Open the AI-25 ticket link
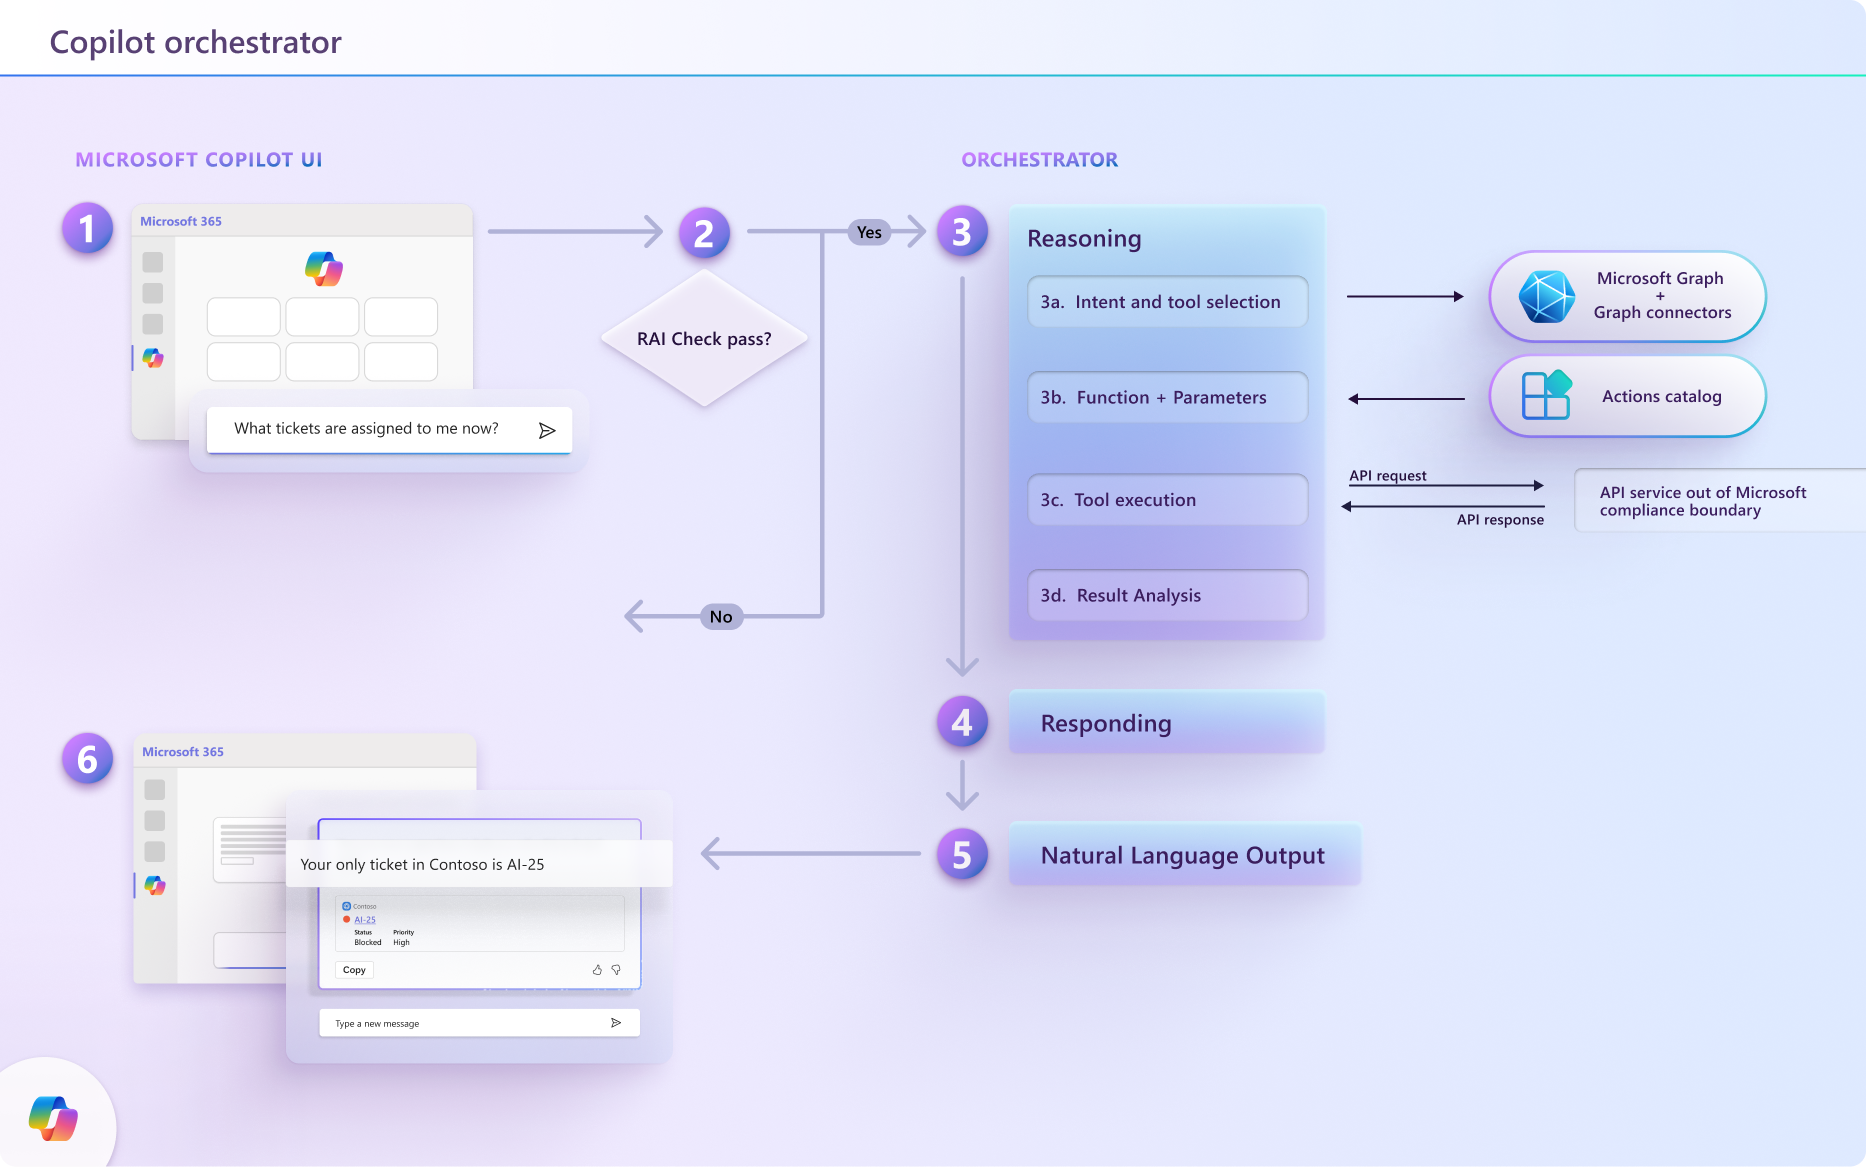The image size is (1866, 1167). tap(365, 920)
